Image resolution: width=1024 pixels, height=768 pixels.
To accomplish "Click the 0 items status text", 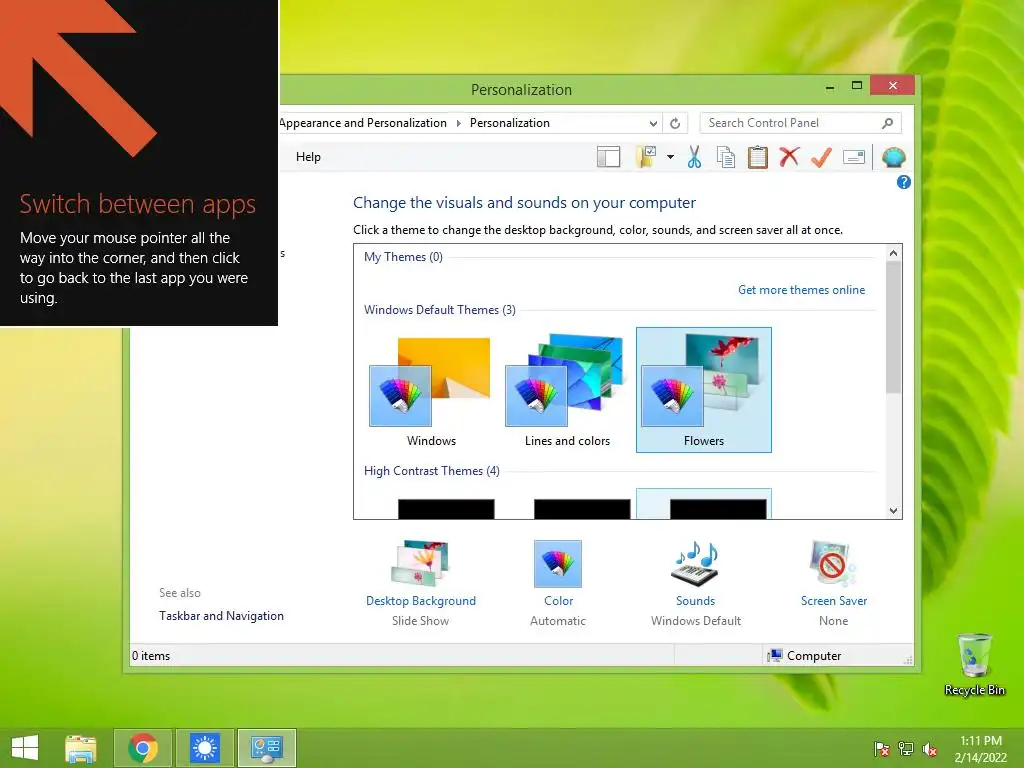I will click(x=151, y=656).
